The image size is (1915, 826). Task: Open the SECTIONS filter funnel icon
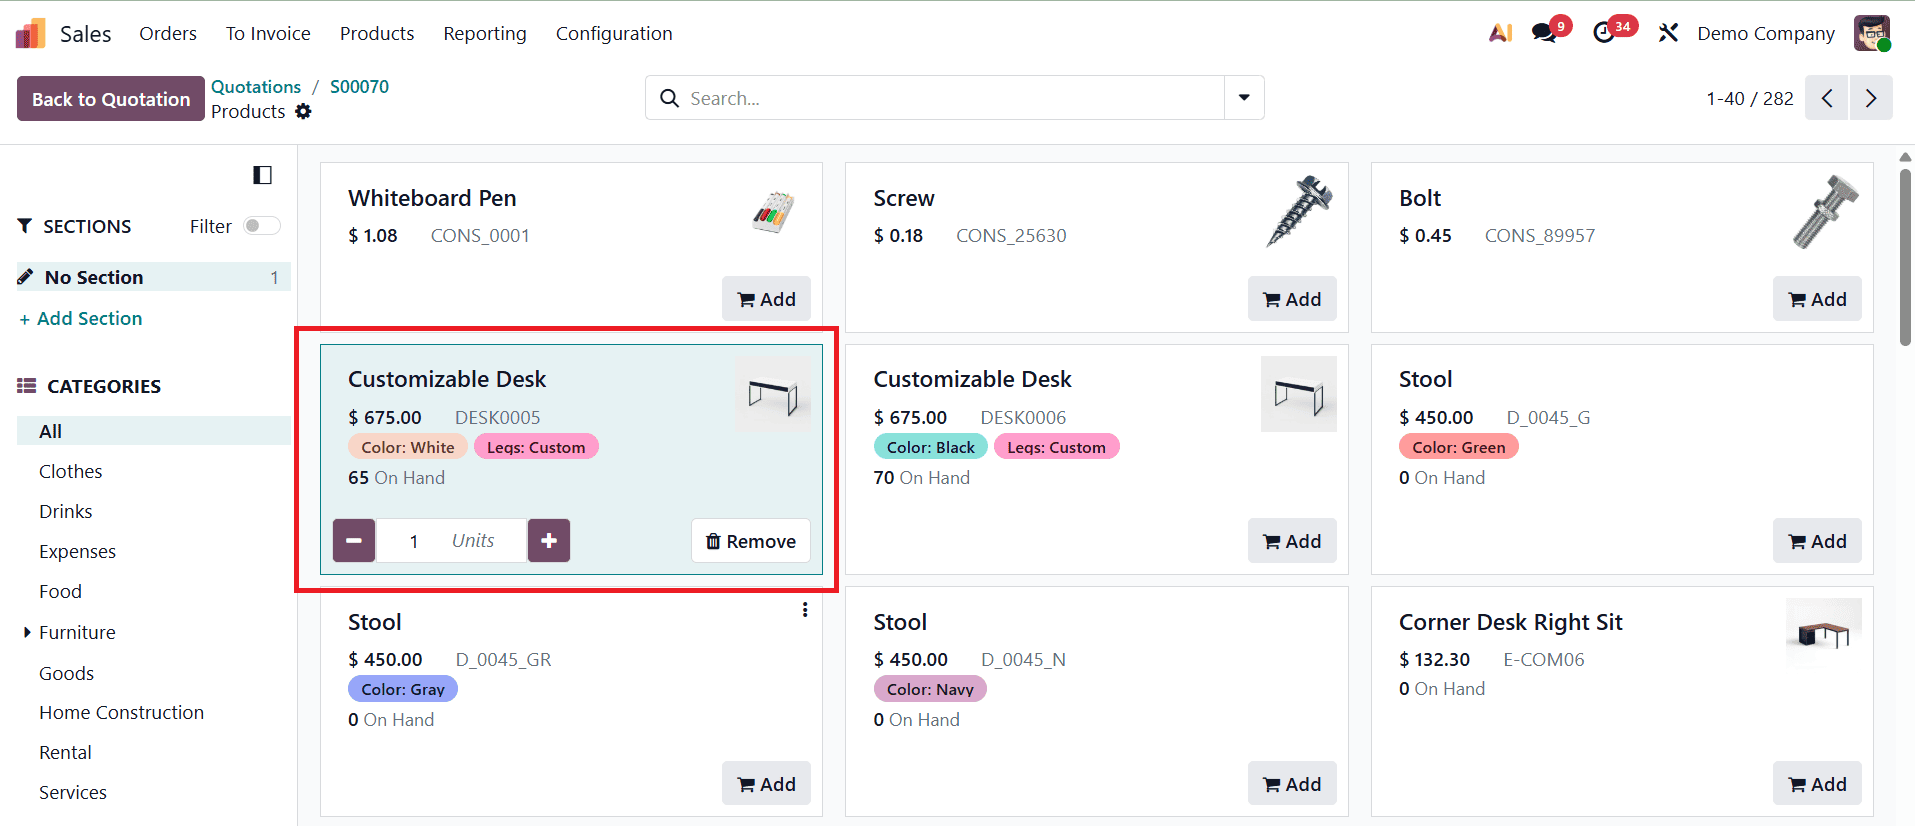point(26,226)
